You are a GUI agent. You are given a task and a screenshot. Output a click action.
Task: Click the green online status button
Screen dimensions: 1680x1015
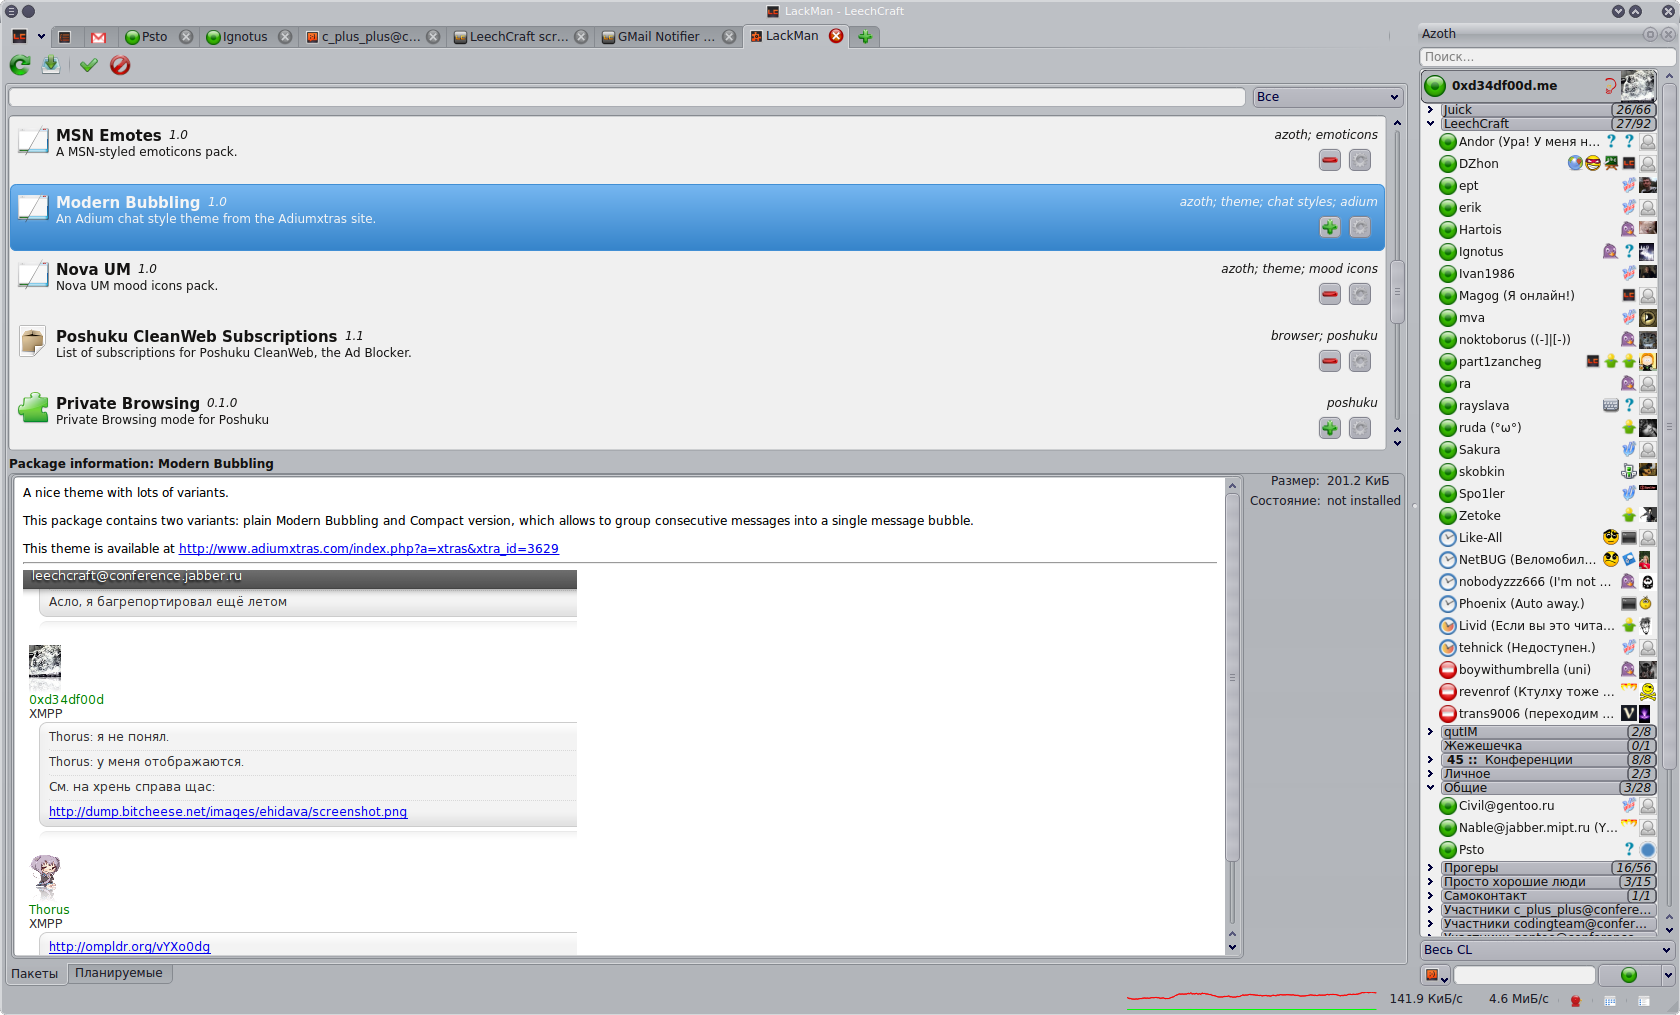click(1629, 975)
